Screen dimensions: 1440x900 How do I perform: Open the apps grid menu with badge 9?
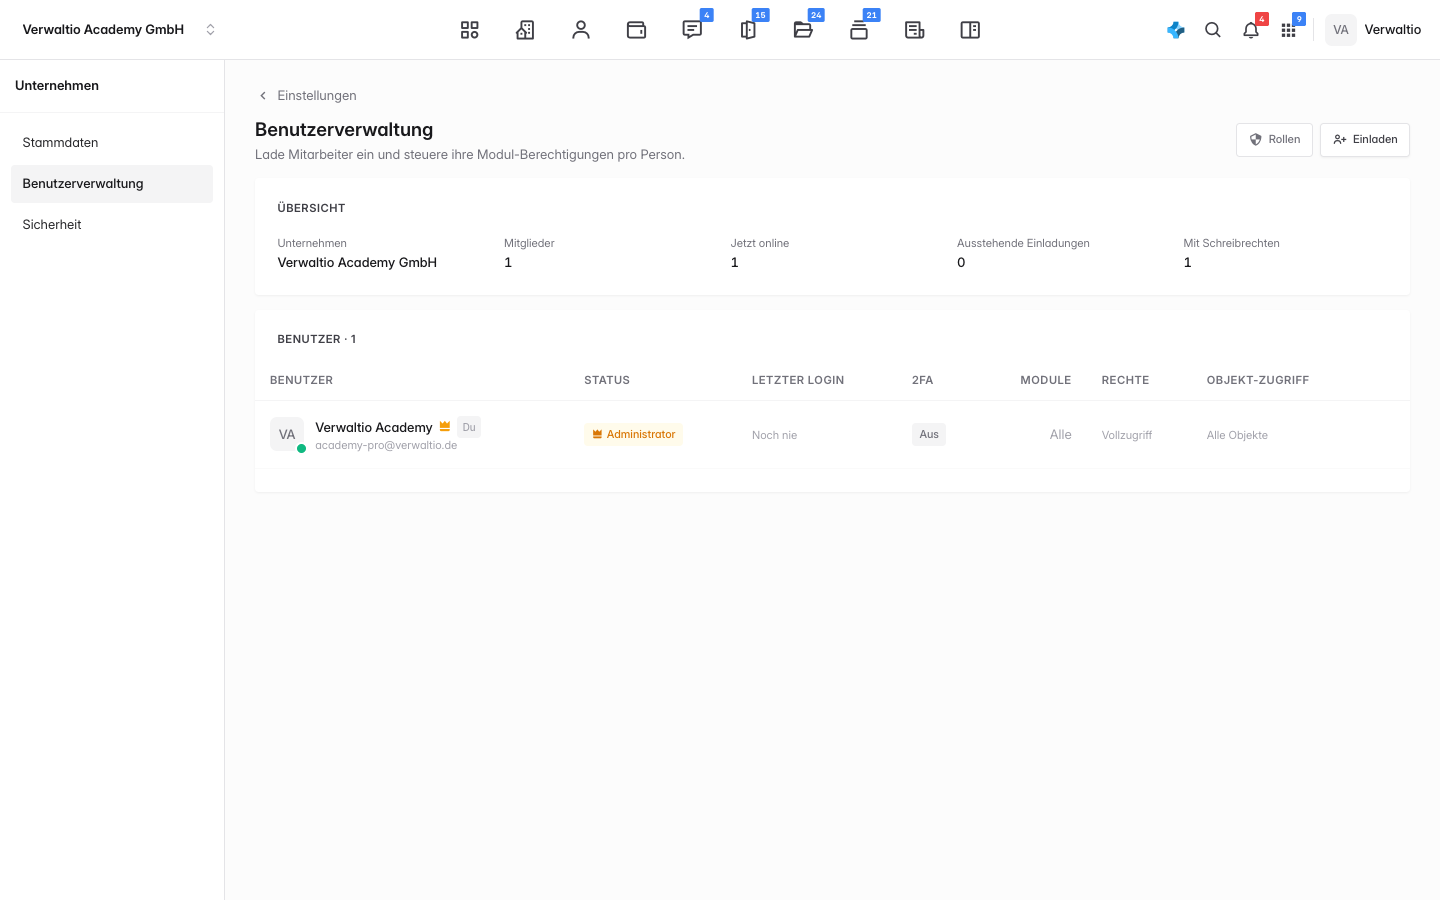coord(1289,30)
